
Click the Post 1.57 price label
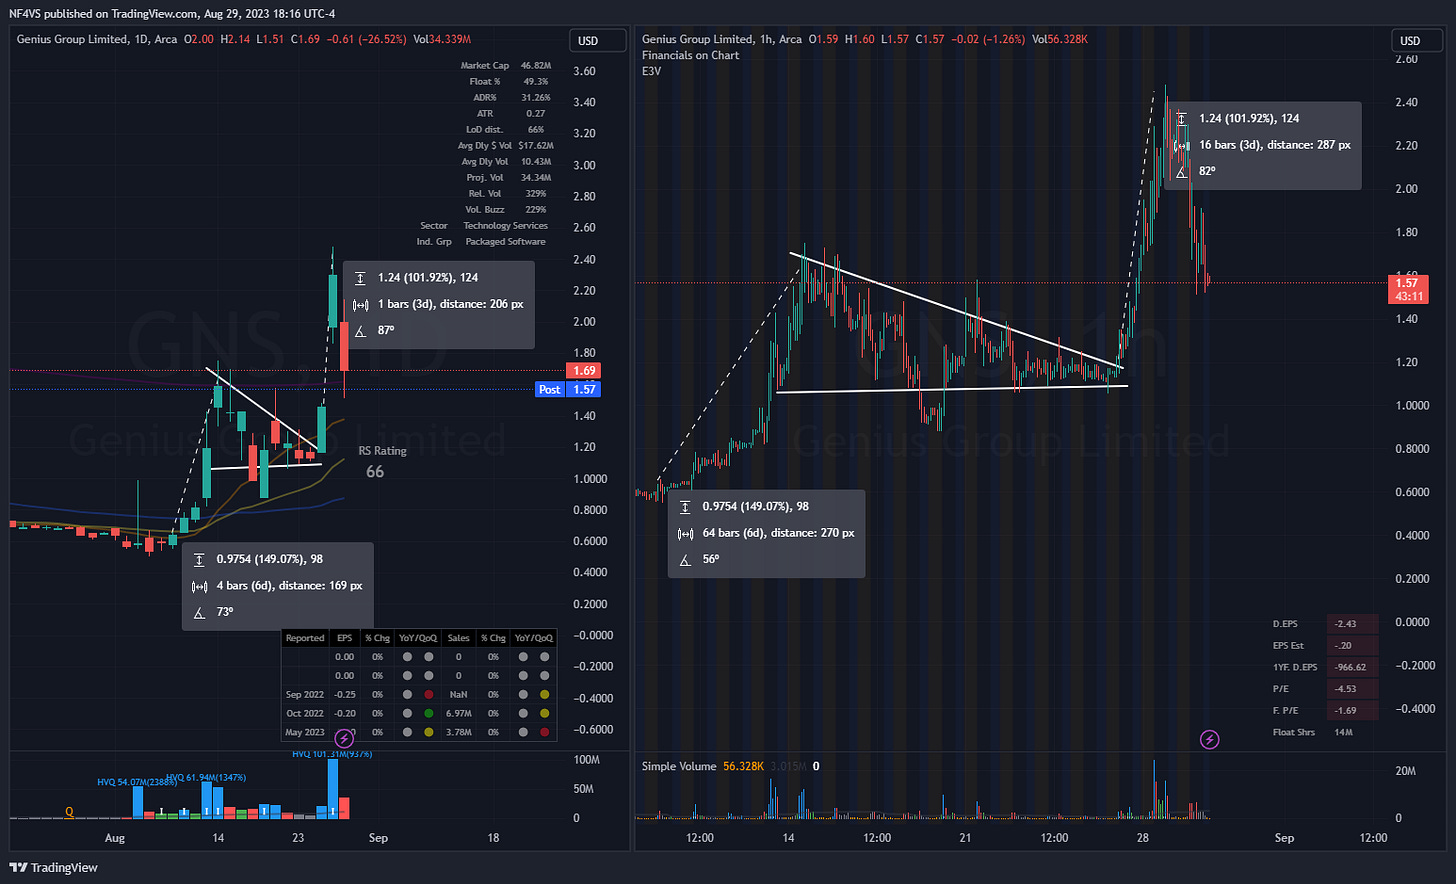click(569, 390)
